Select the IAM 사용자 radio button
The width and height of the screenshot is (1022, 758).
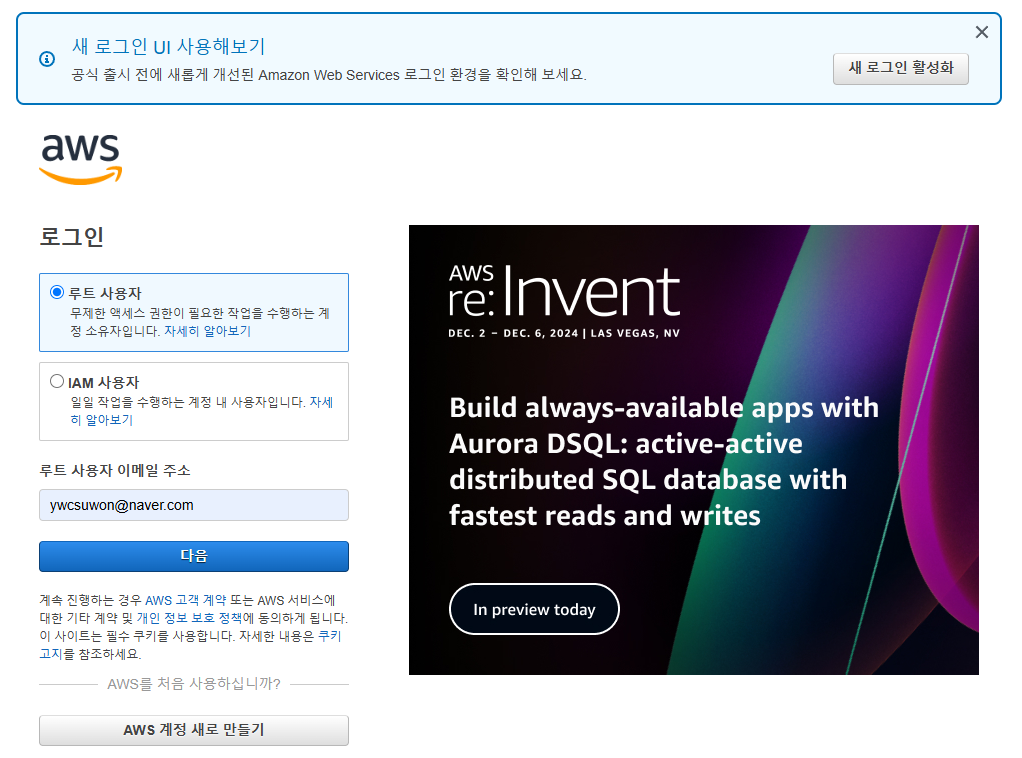(57, 381)
